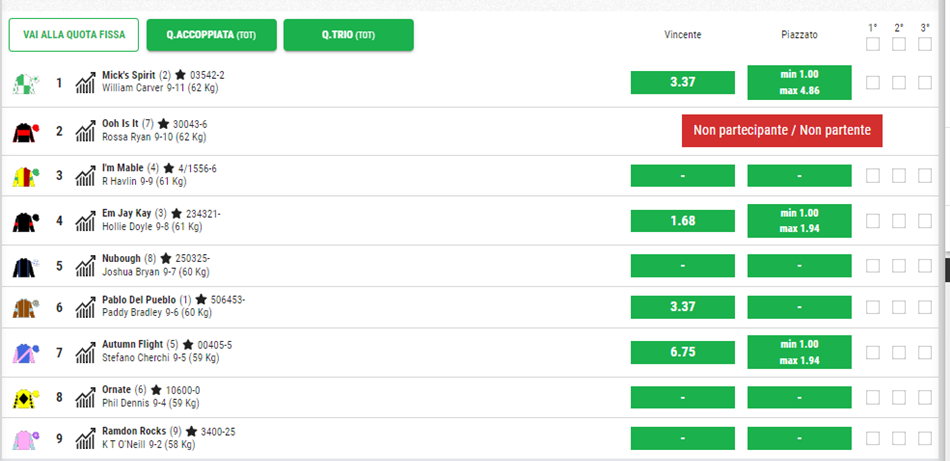950x461 pixels.
Task: Click the red Non partecipante / Non partente label
Action: [x=782, y=131]
